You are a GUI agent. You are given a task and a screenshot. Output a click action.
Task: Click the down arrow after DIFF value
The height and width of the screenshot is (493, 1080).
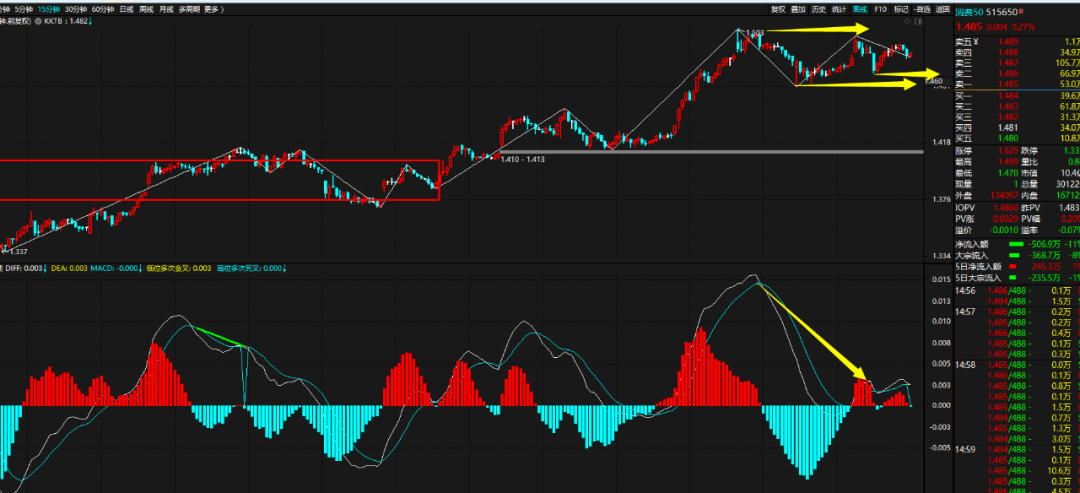point(46,269)
